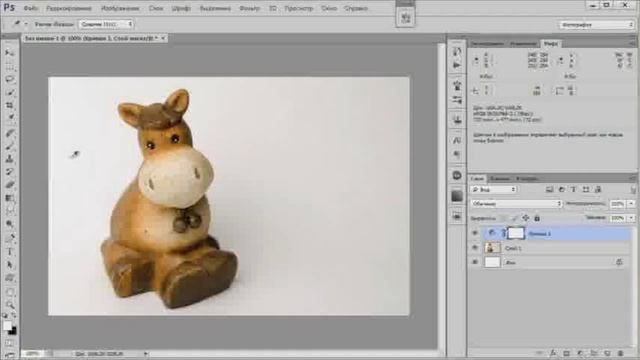Click Delete layer trash icon
This screenshot has width=640, height=360.
click(x=621, y=353)
